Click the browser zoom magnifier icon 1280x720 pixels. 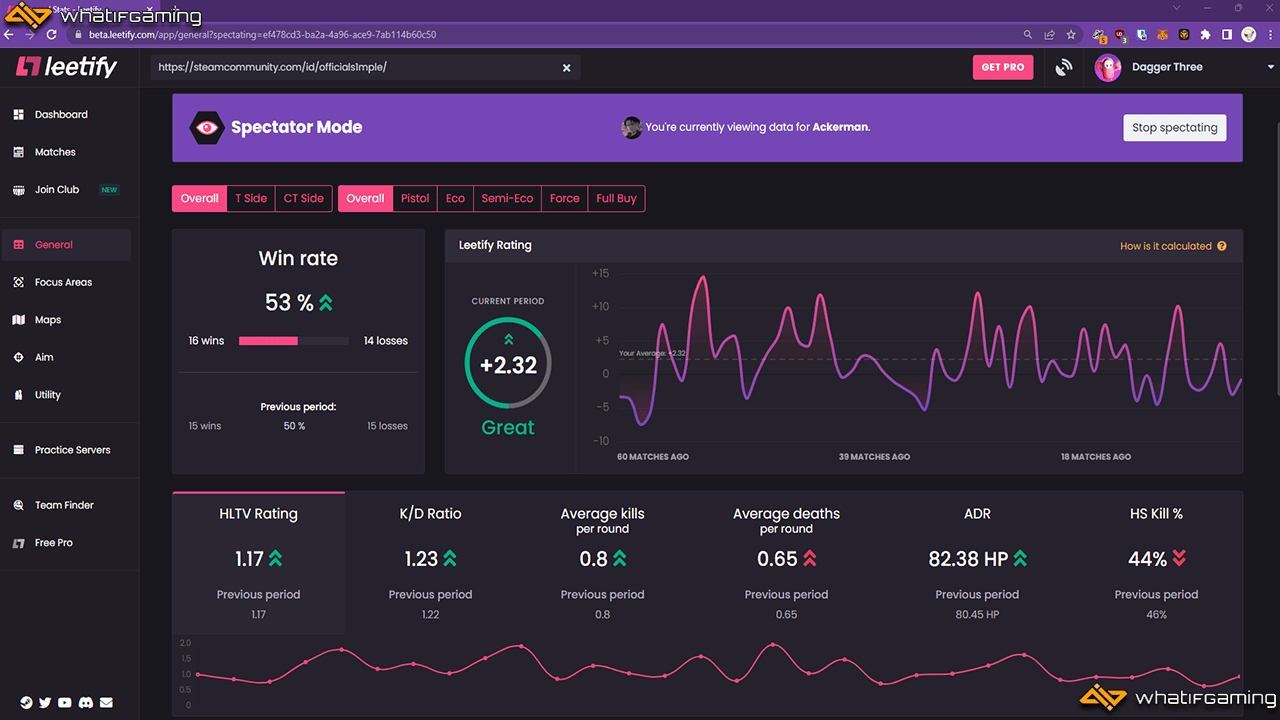click(x=1028, y=34)
